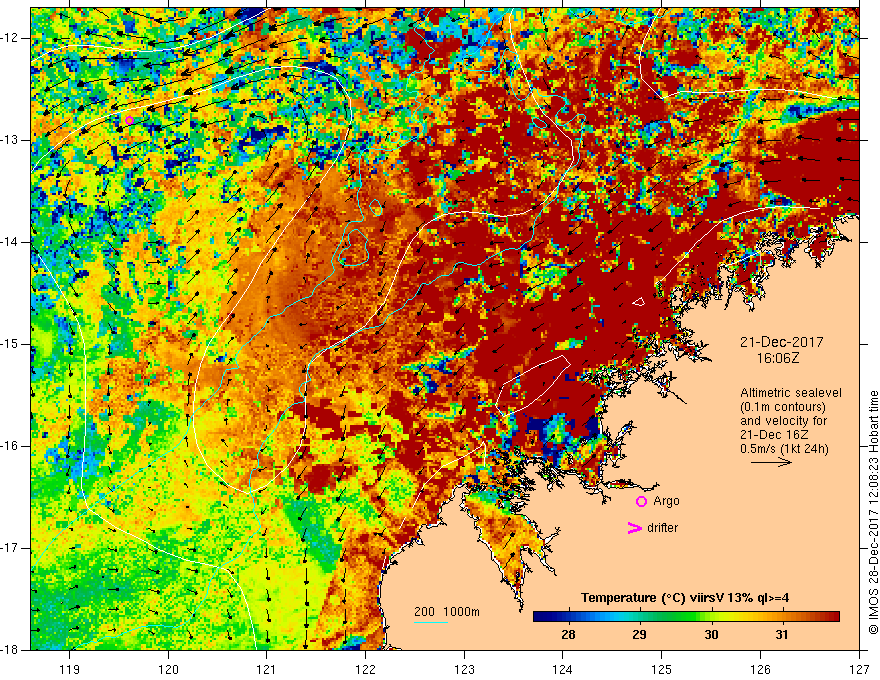This screenshot has width=880, height=680.
Task: Click the color bar value 30
Action: (x=711, y=635)
